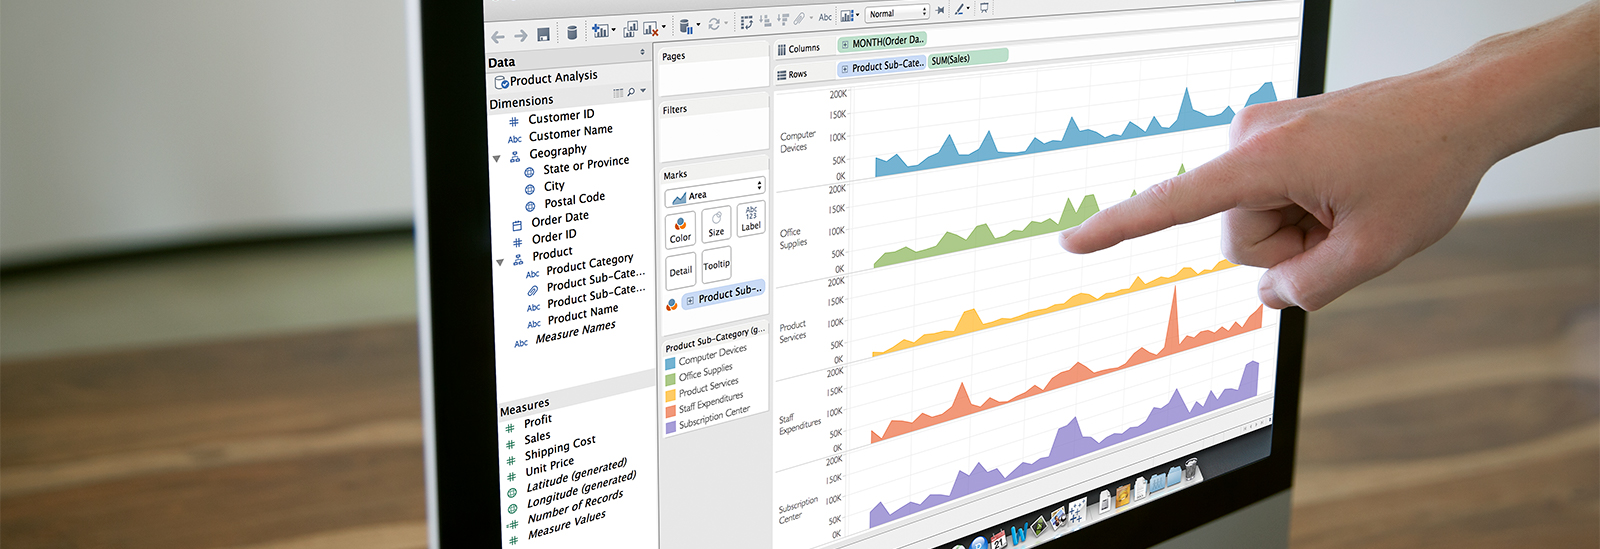The width and height of the screenshot is (1600, 549).
Task: Select the Shipping Cost measure
Action: tap(560, 446)
